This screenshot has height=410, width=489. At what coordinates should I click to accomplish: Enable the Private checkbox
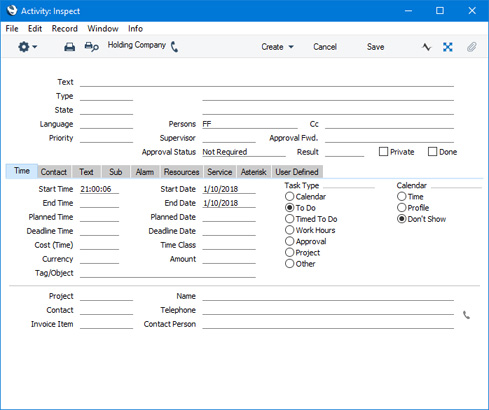click(384, 152)
